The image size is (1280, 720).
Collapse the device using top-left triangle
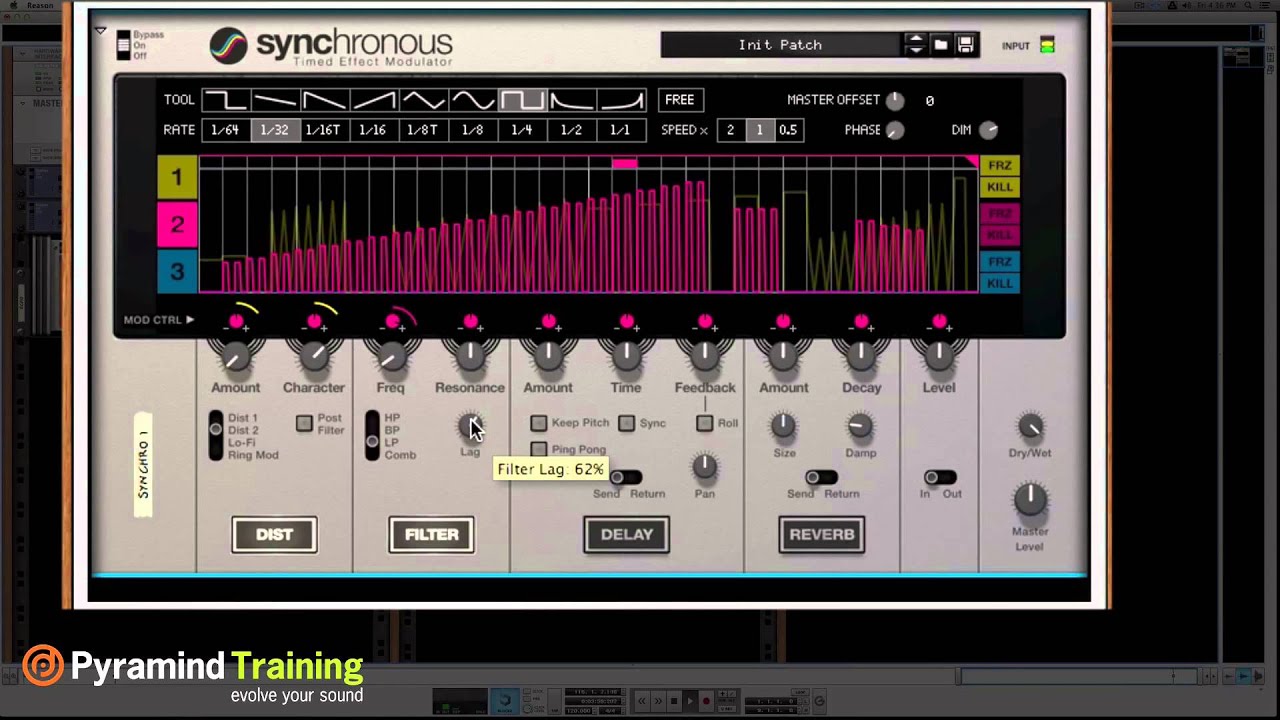click(x=100, y=31)
